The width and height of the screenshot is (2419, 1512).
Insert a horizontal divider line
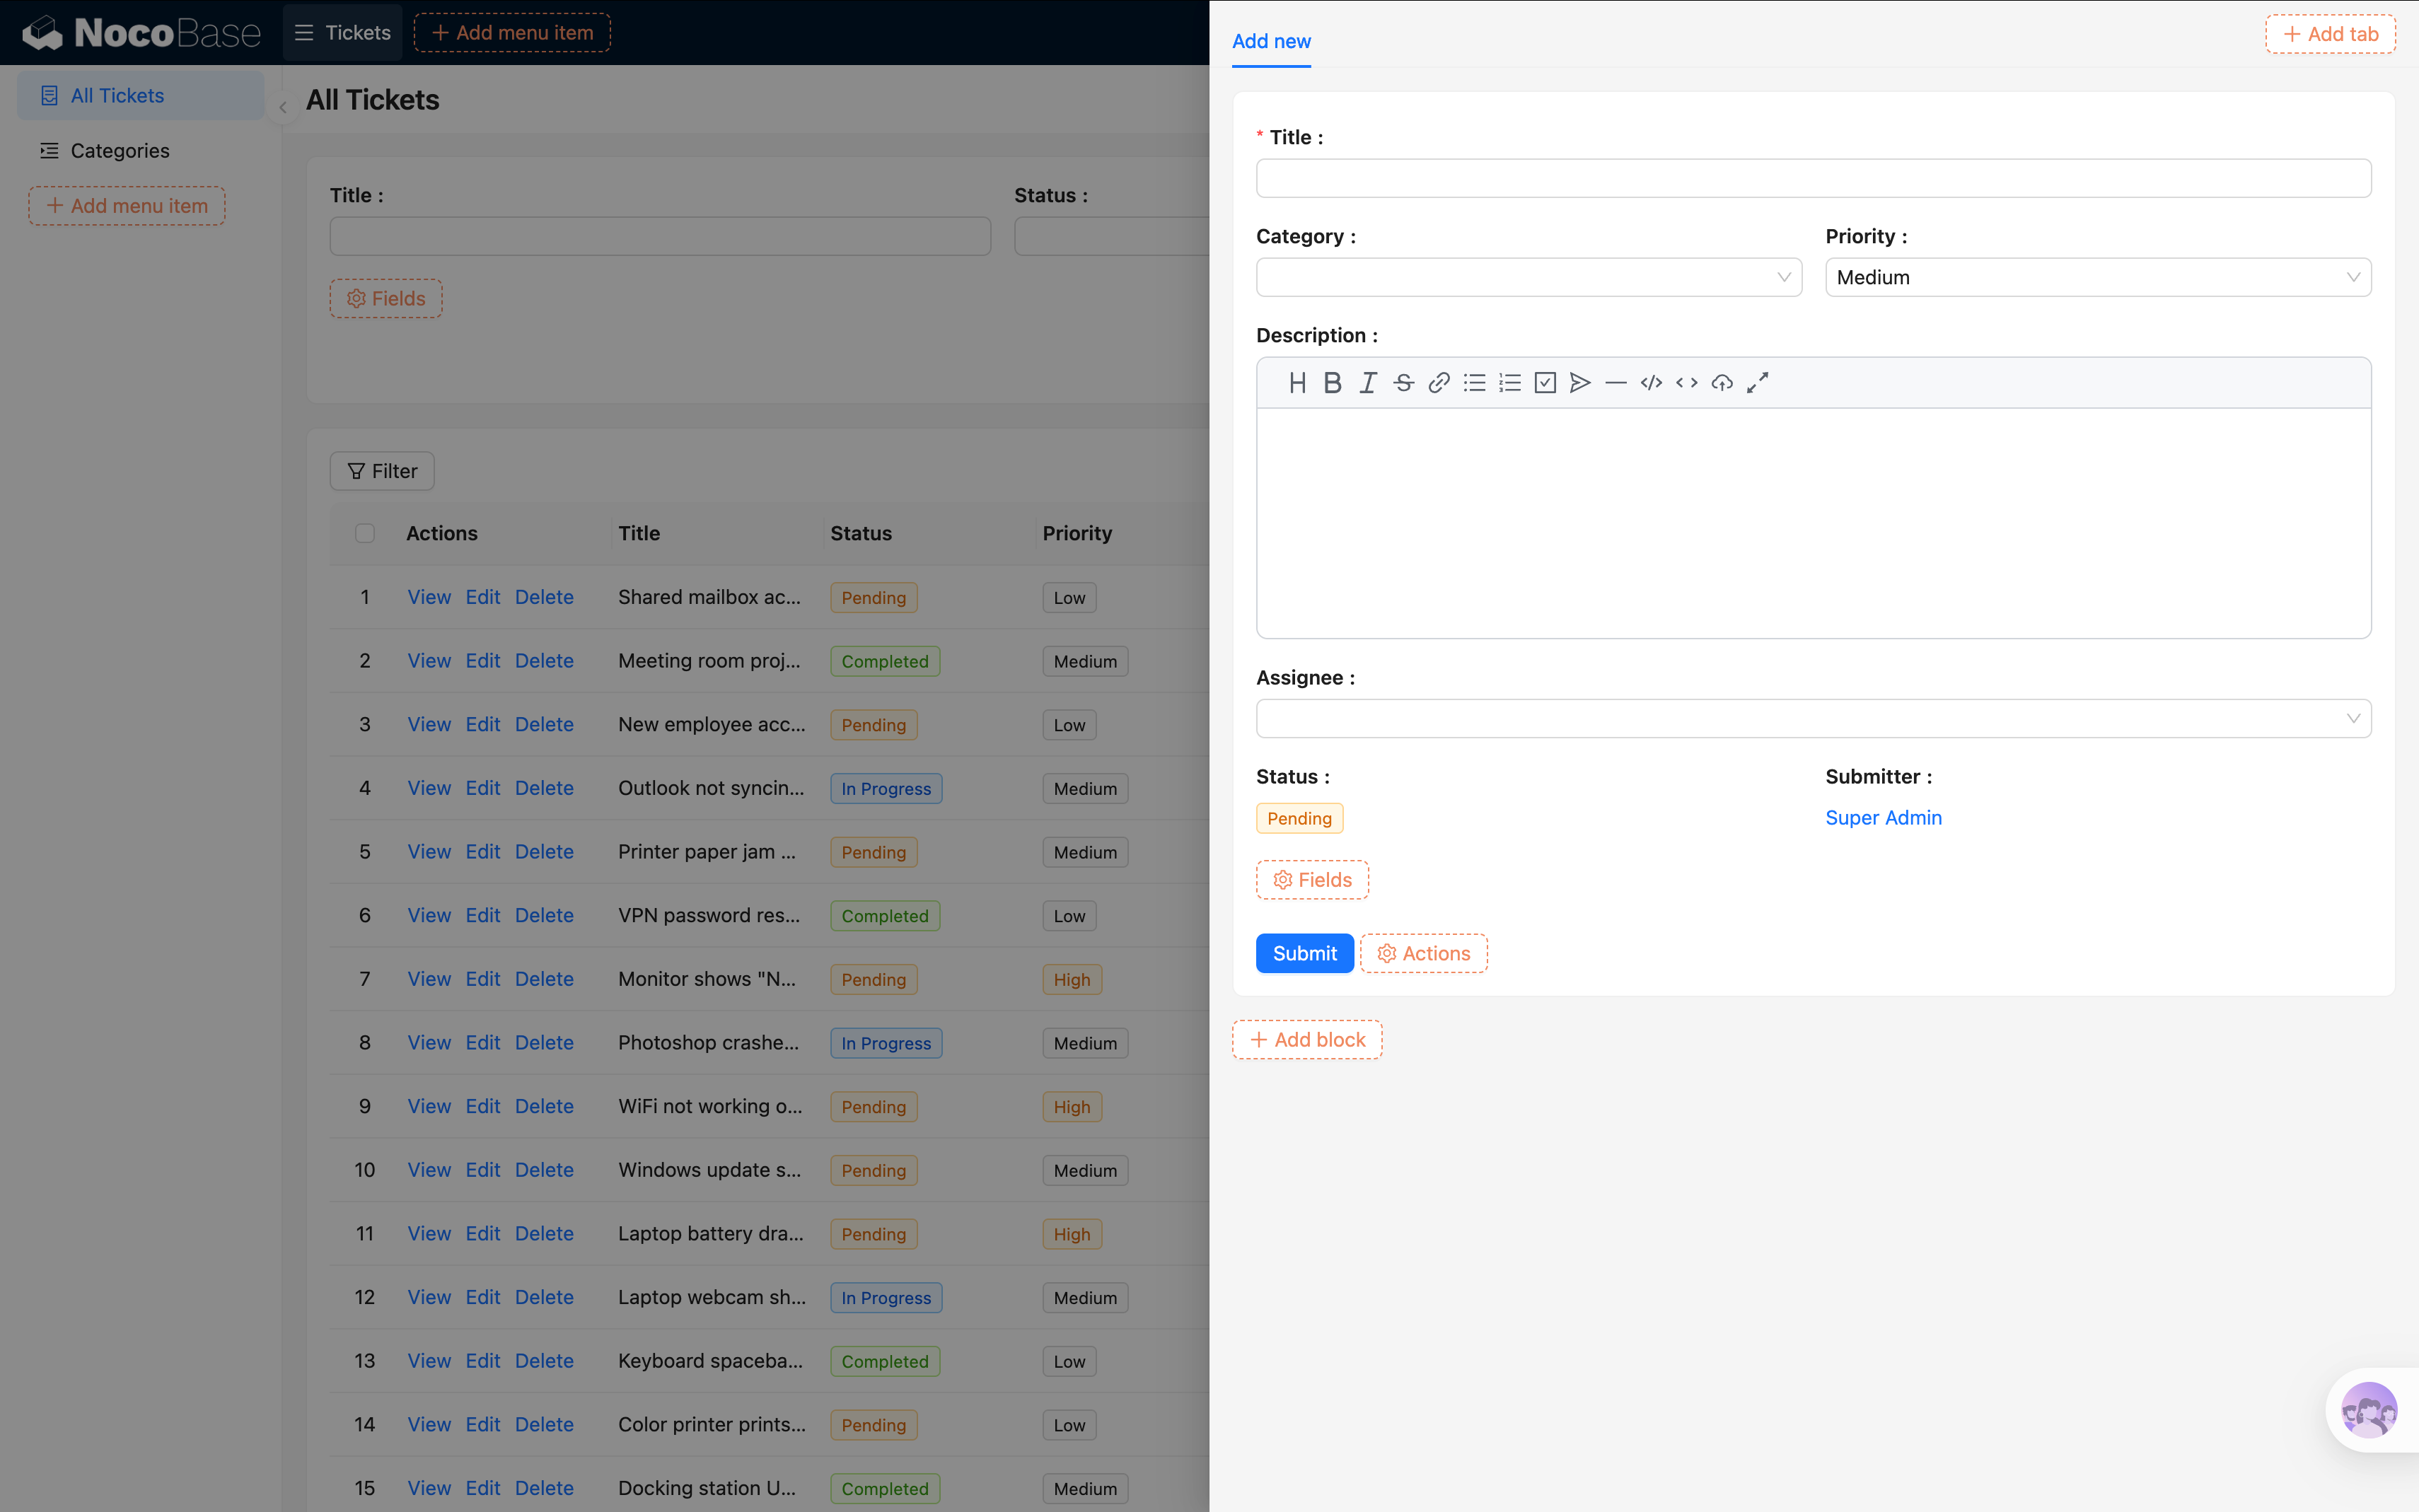click(1615, 383)
